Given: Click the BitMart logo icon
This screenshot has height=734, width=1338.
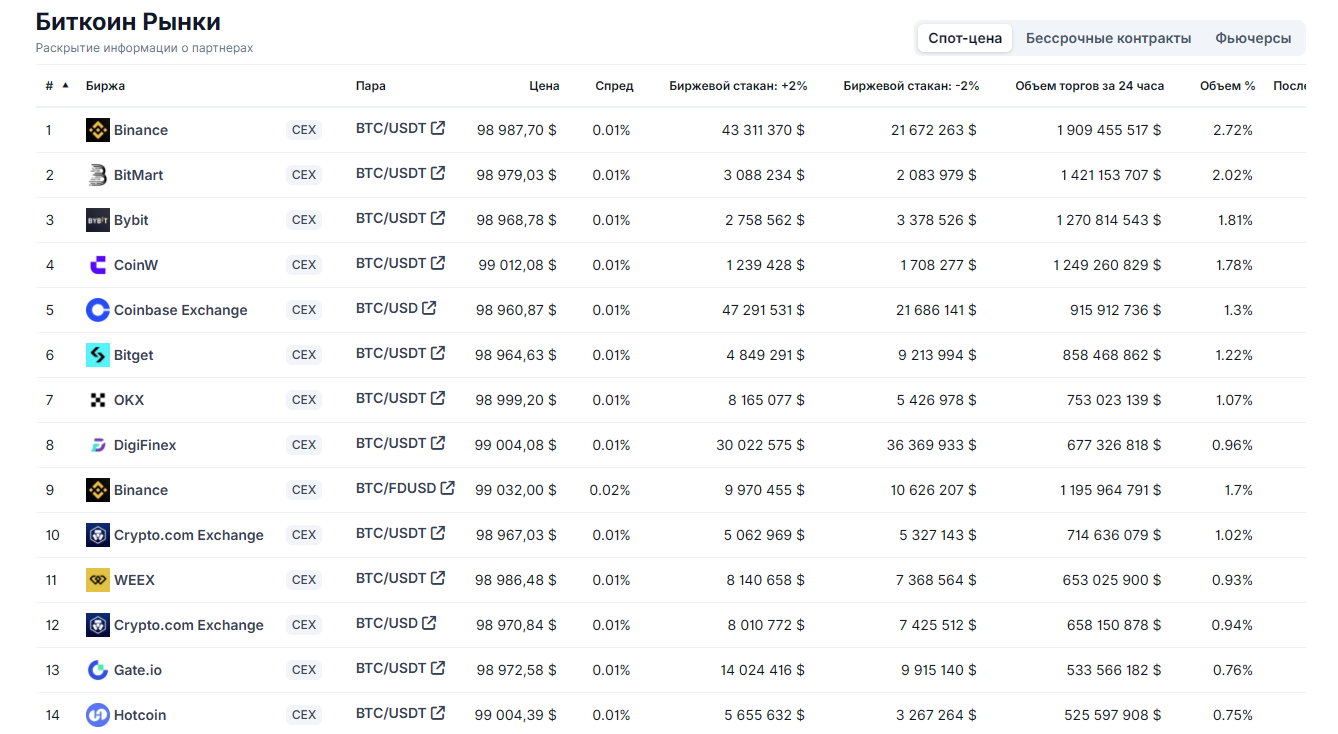Looking at the screenshot, I should point(97,175).
